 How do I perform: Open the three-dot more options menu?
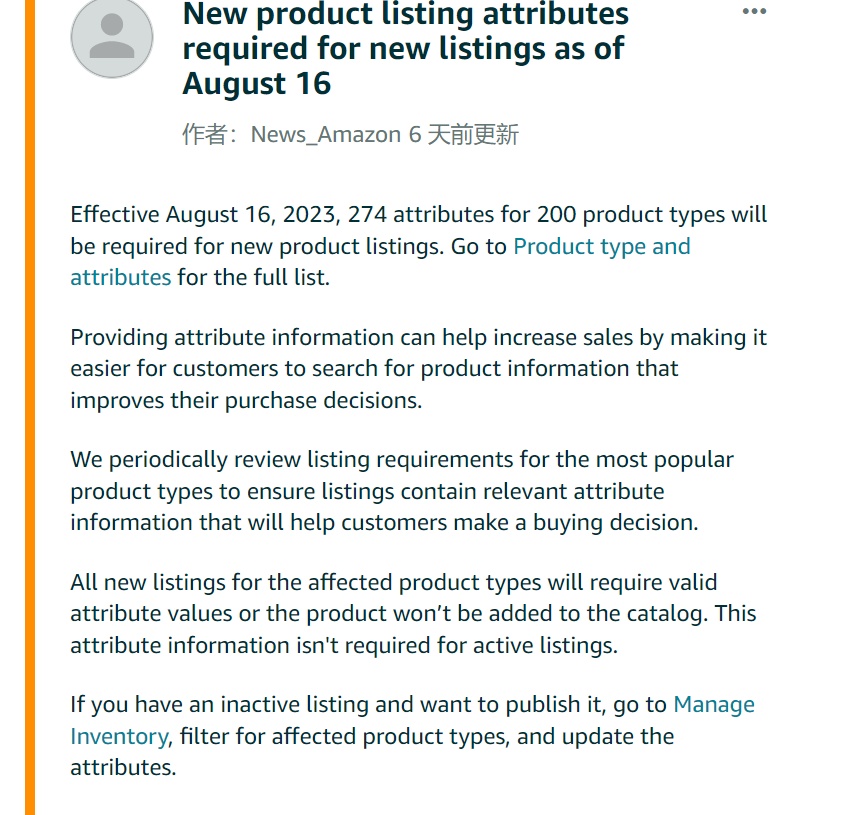click(x=754, y=12)
